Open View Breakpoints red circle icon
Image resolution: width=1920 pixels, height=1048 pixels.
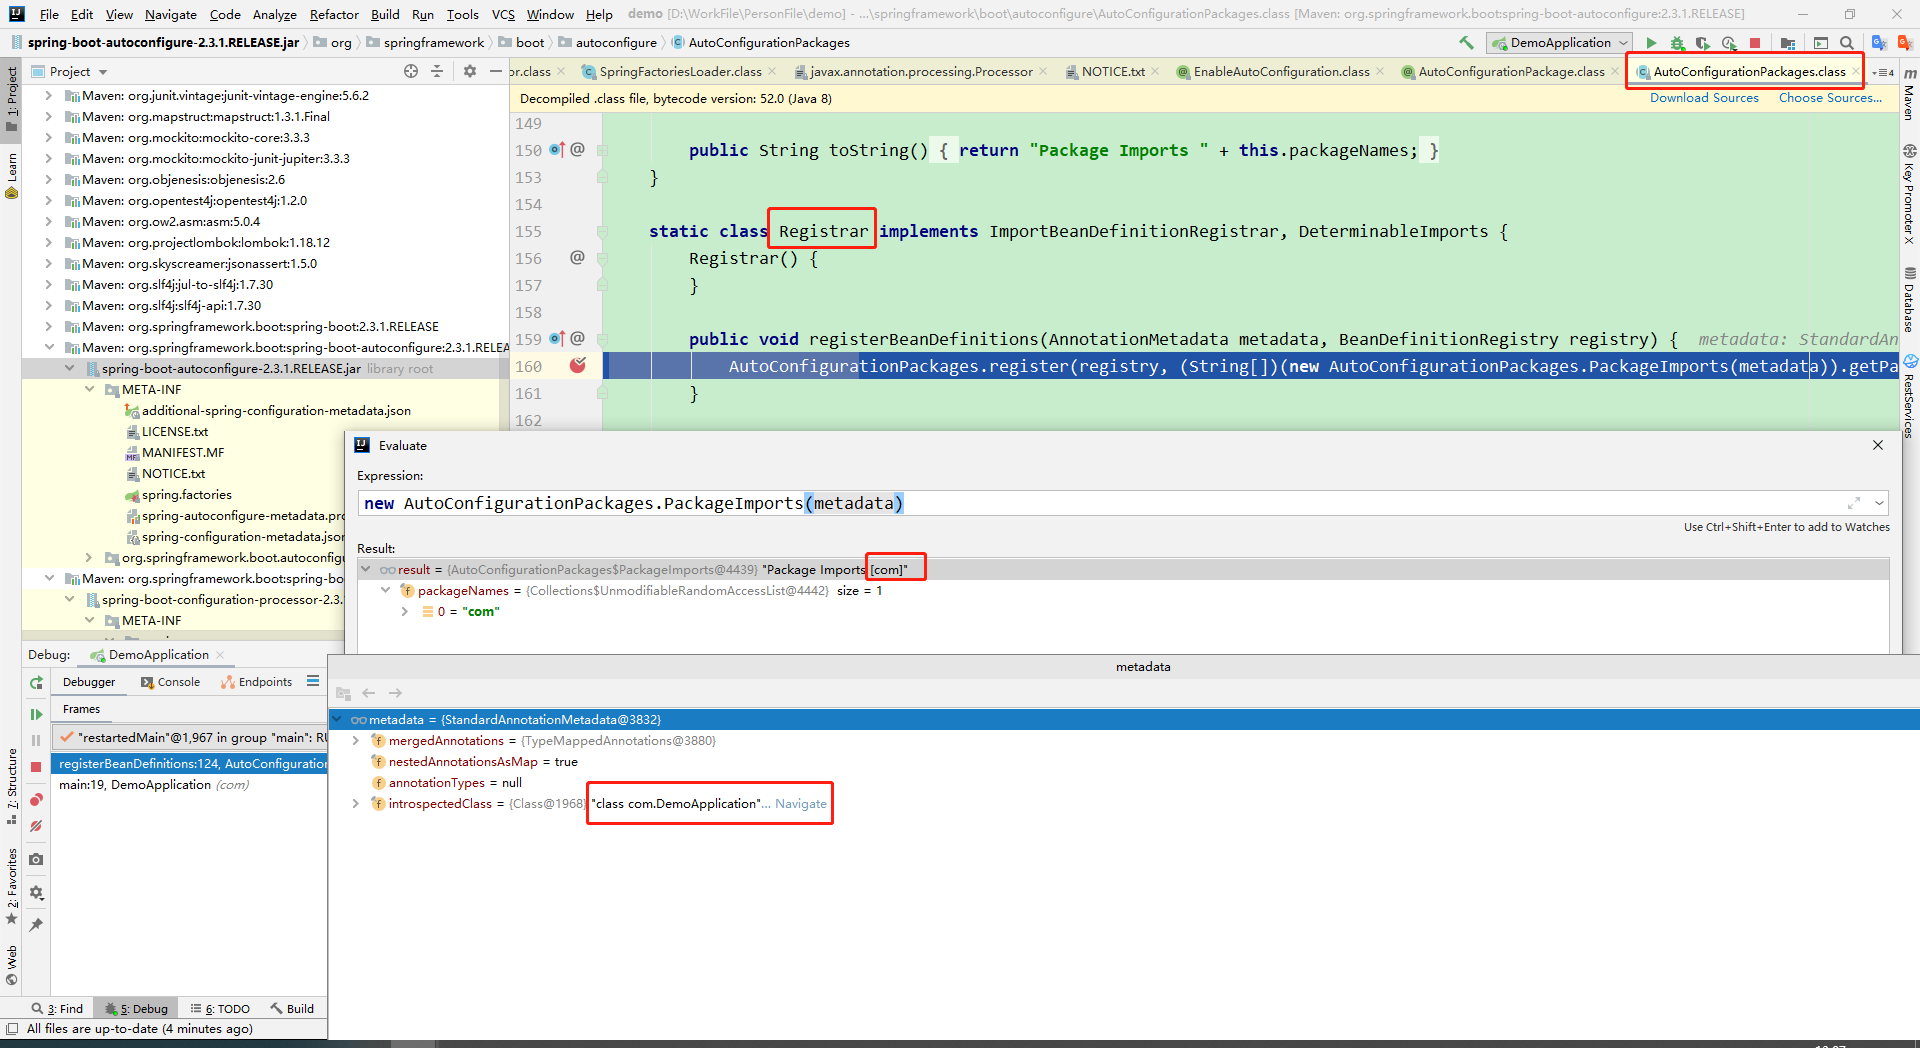pos(36,799)
